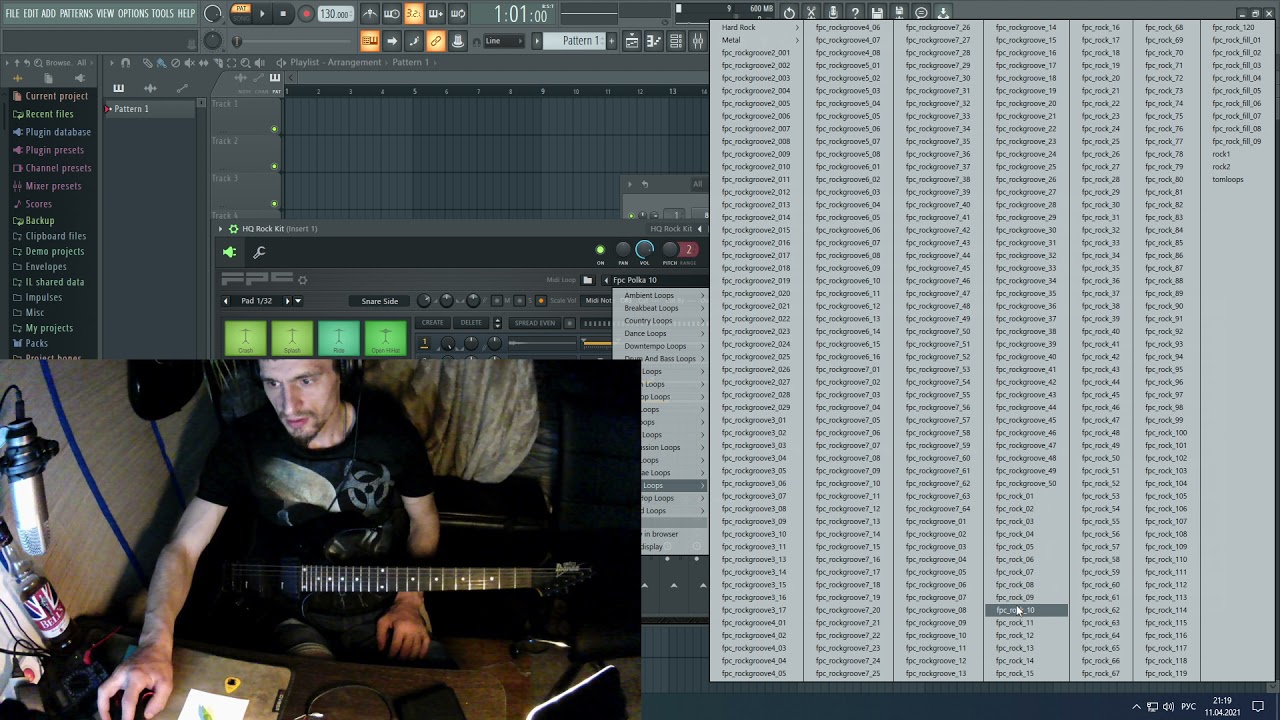Toggle the overdub (blend recording) icon
Image resolution: width=1280 pixels, height=720 pixels.
pyautogui.click(x=436, y=14)
